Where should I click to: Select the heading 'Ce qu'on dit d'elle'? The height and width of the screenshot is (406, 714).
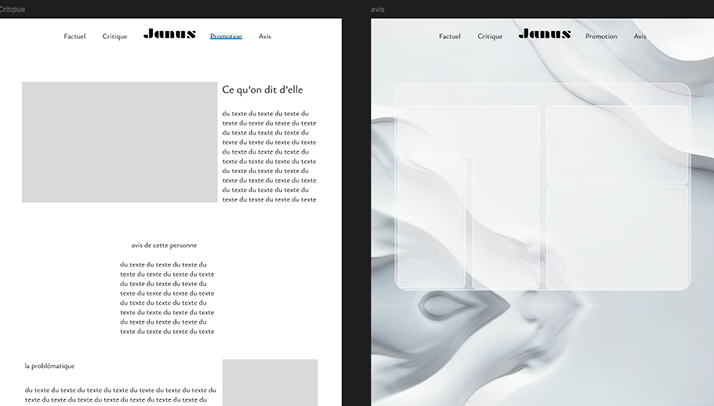pos(262,90)
